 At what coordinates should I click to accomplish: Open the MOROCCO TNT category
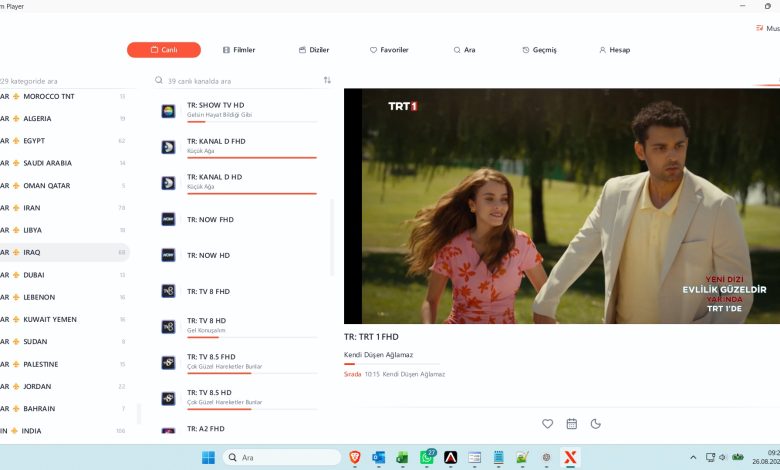pyautogui.click(x=64, y=96)
